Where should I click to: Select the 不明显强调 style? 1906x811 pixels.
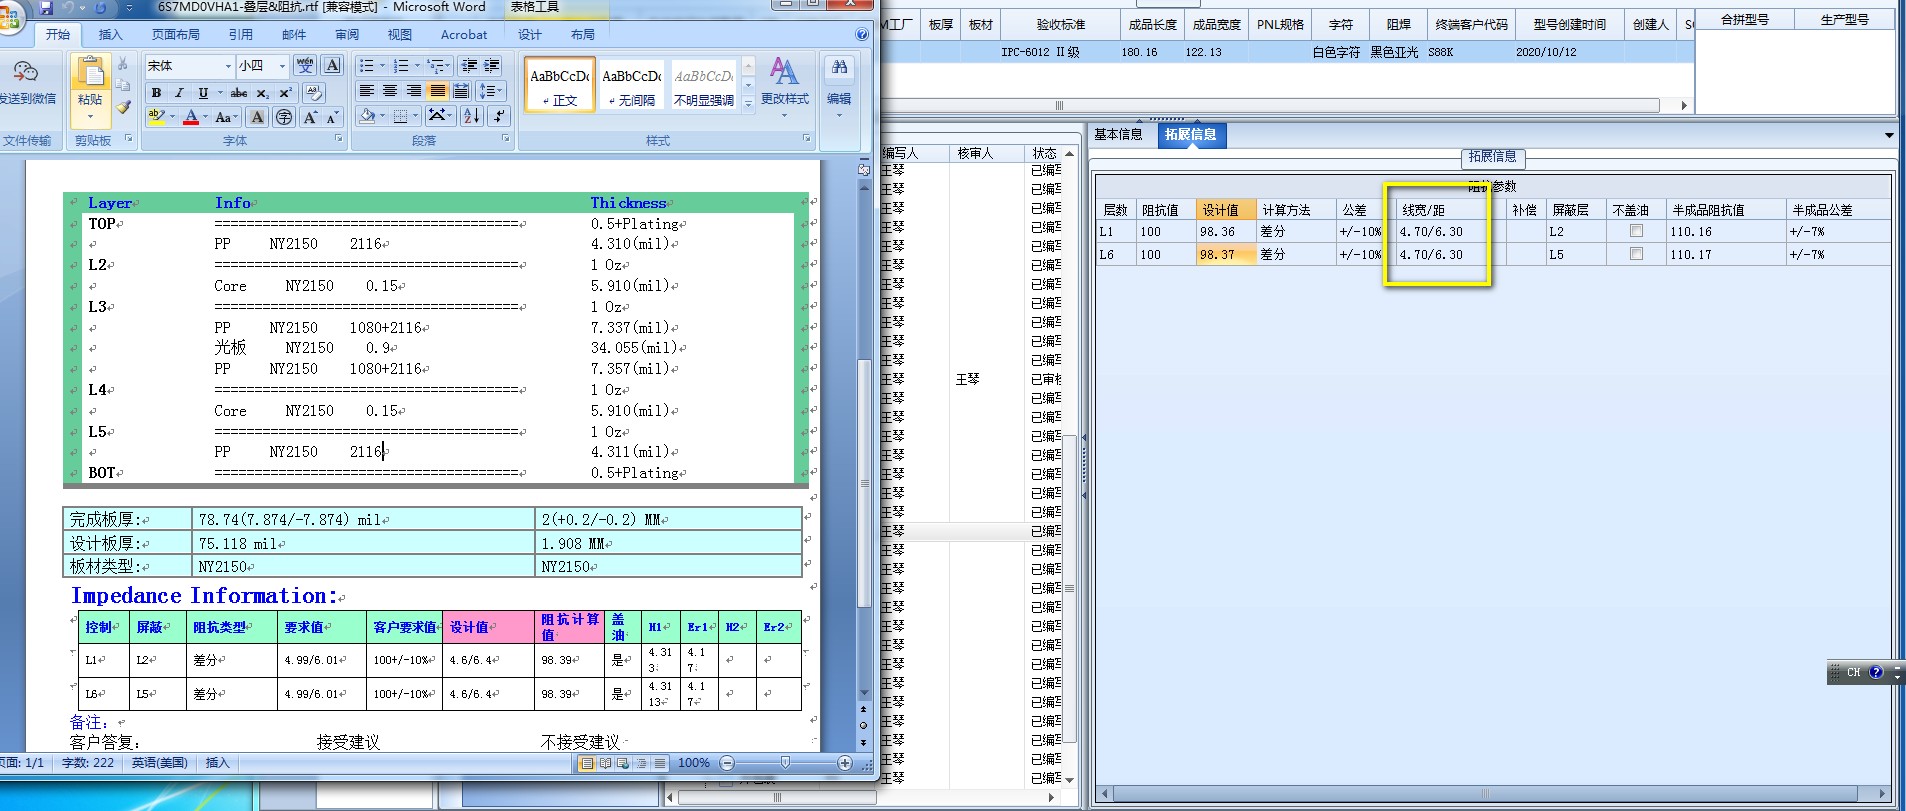click(x=704, y=83)
